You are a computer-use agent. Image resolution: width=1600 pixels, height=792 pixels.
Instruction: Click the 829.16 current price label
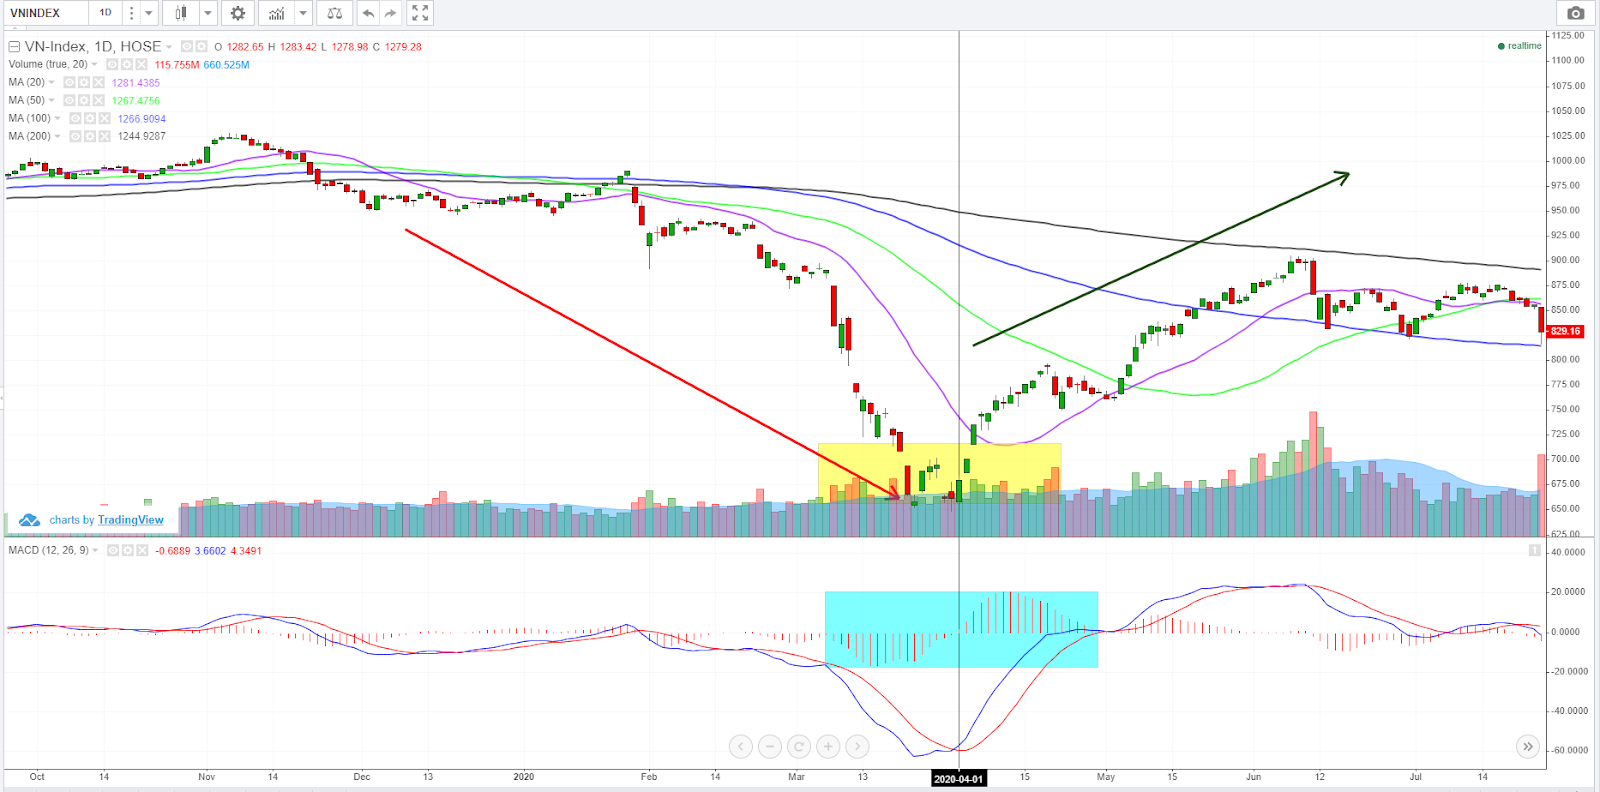1565,331
